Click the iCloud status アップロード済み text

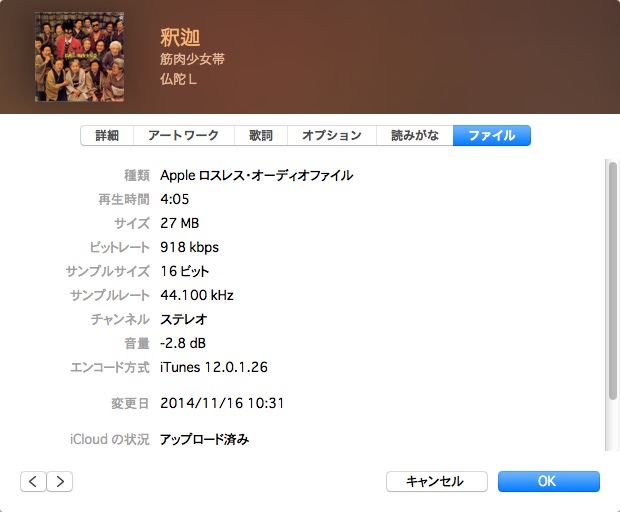(x=204, y=439)
